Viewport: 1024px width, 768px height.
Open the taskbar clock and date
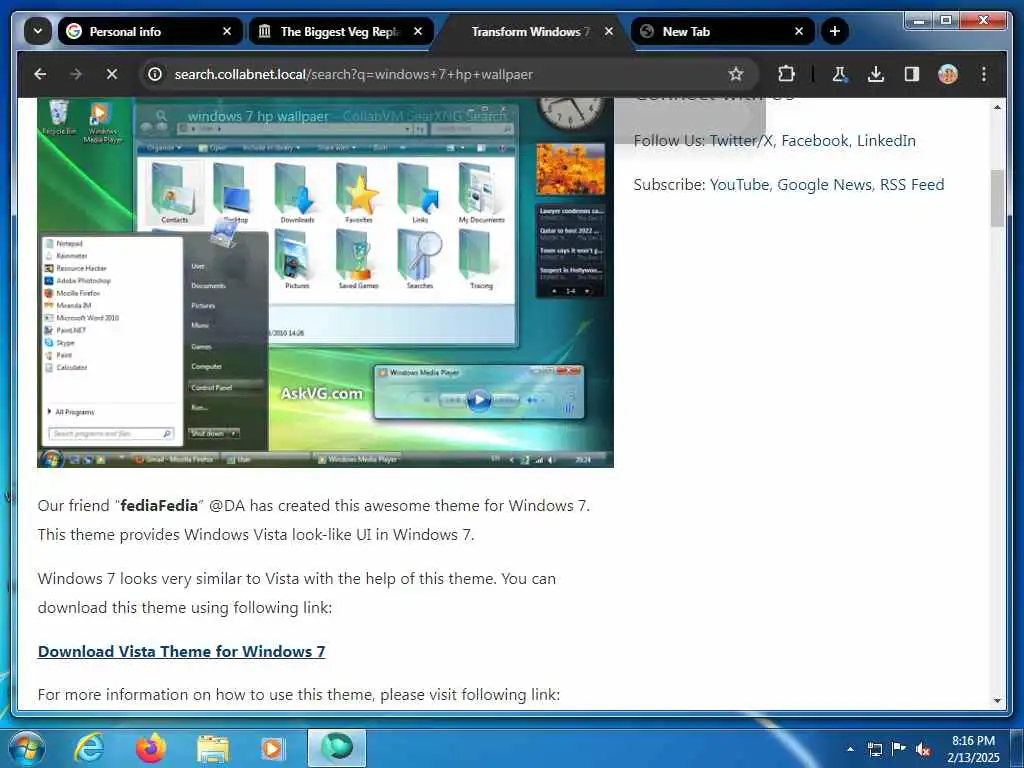[x=973, y=749]
